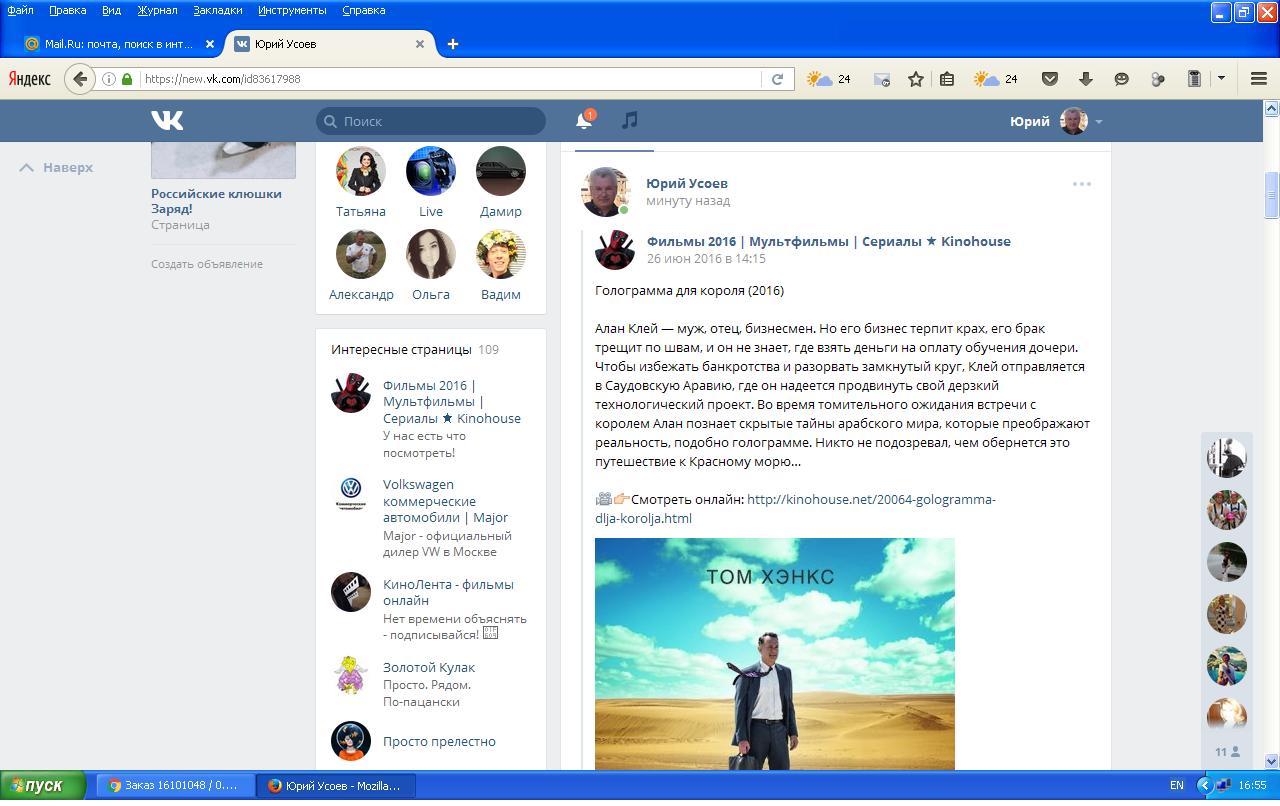Open the Volkswagen коммерческие автомобили page
Viewport: 1280px width, 806px height.
[445, 501]
